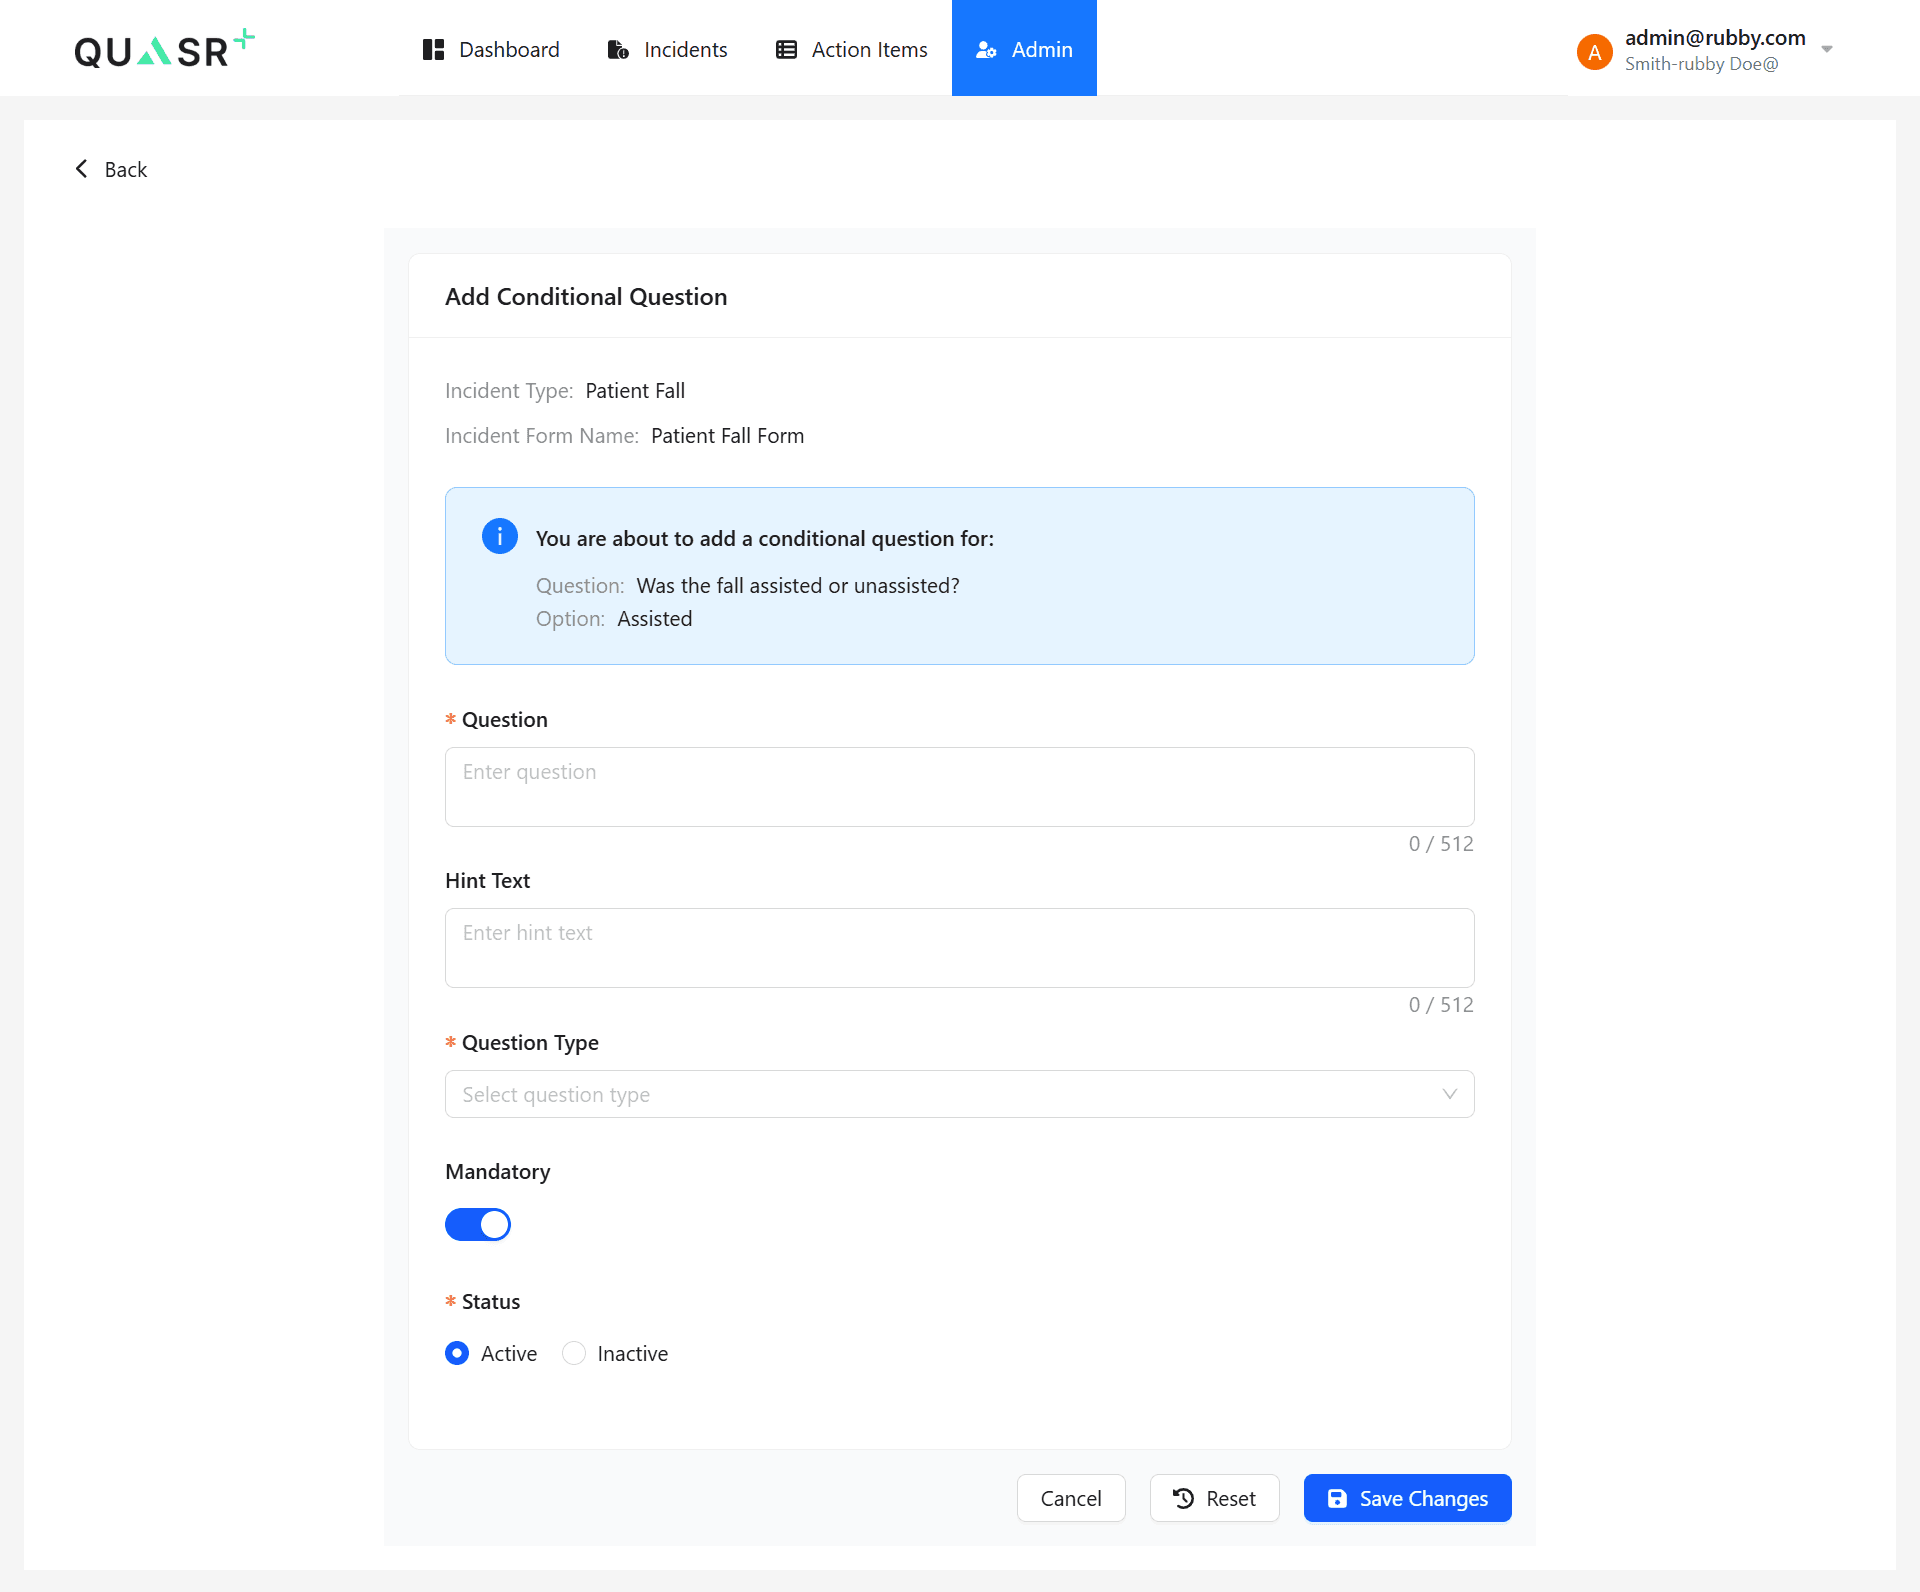The image size is (1920, 1592).
Task: Go to the Action Items tab
Action: coord(869,50)
